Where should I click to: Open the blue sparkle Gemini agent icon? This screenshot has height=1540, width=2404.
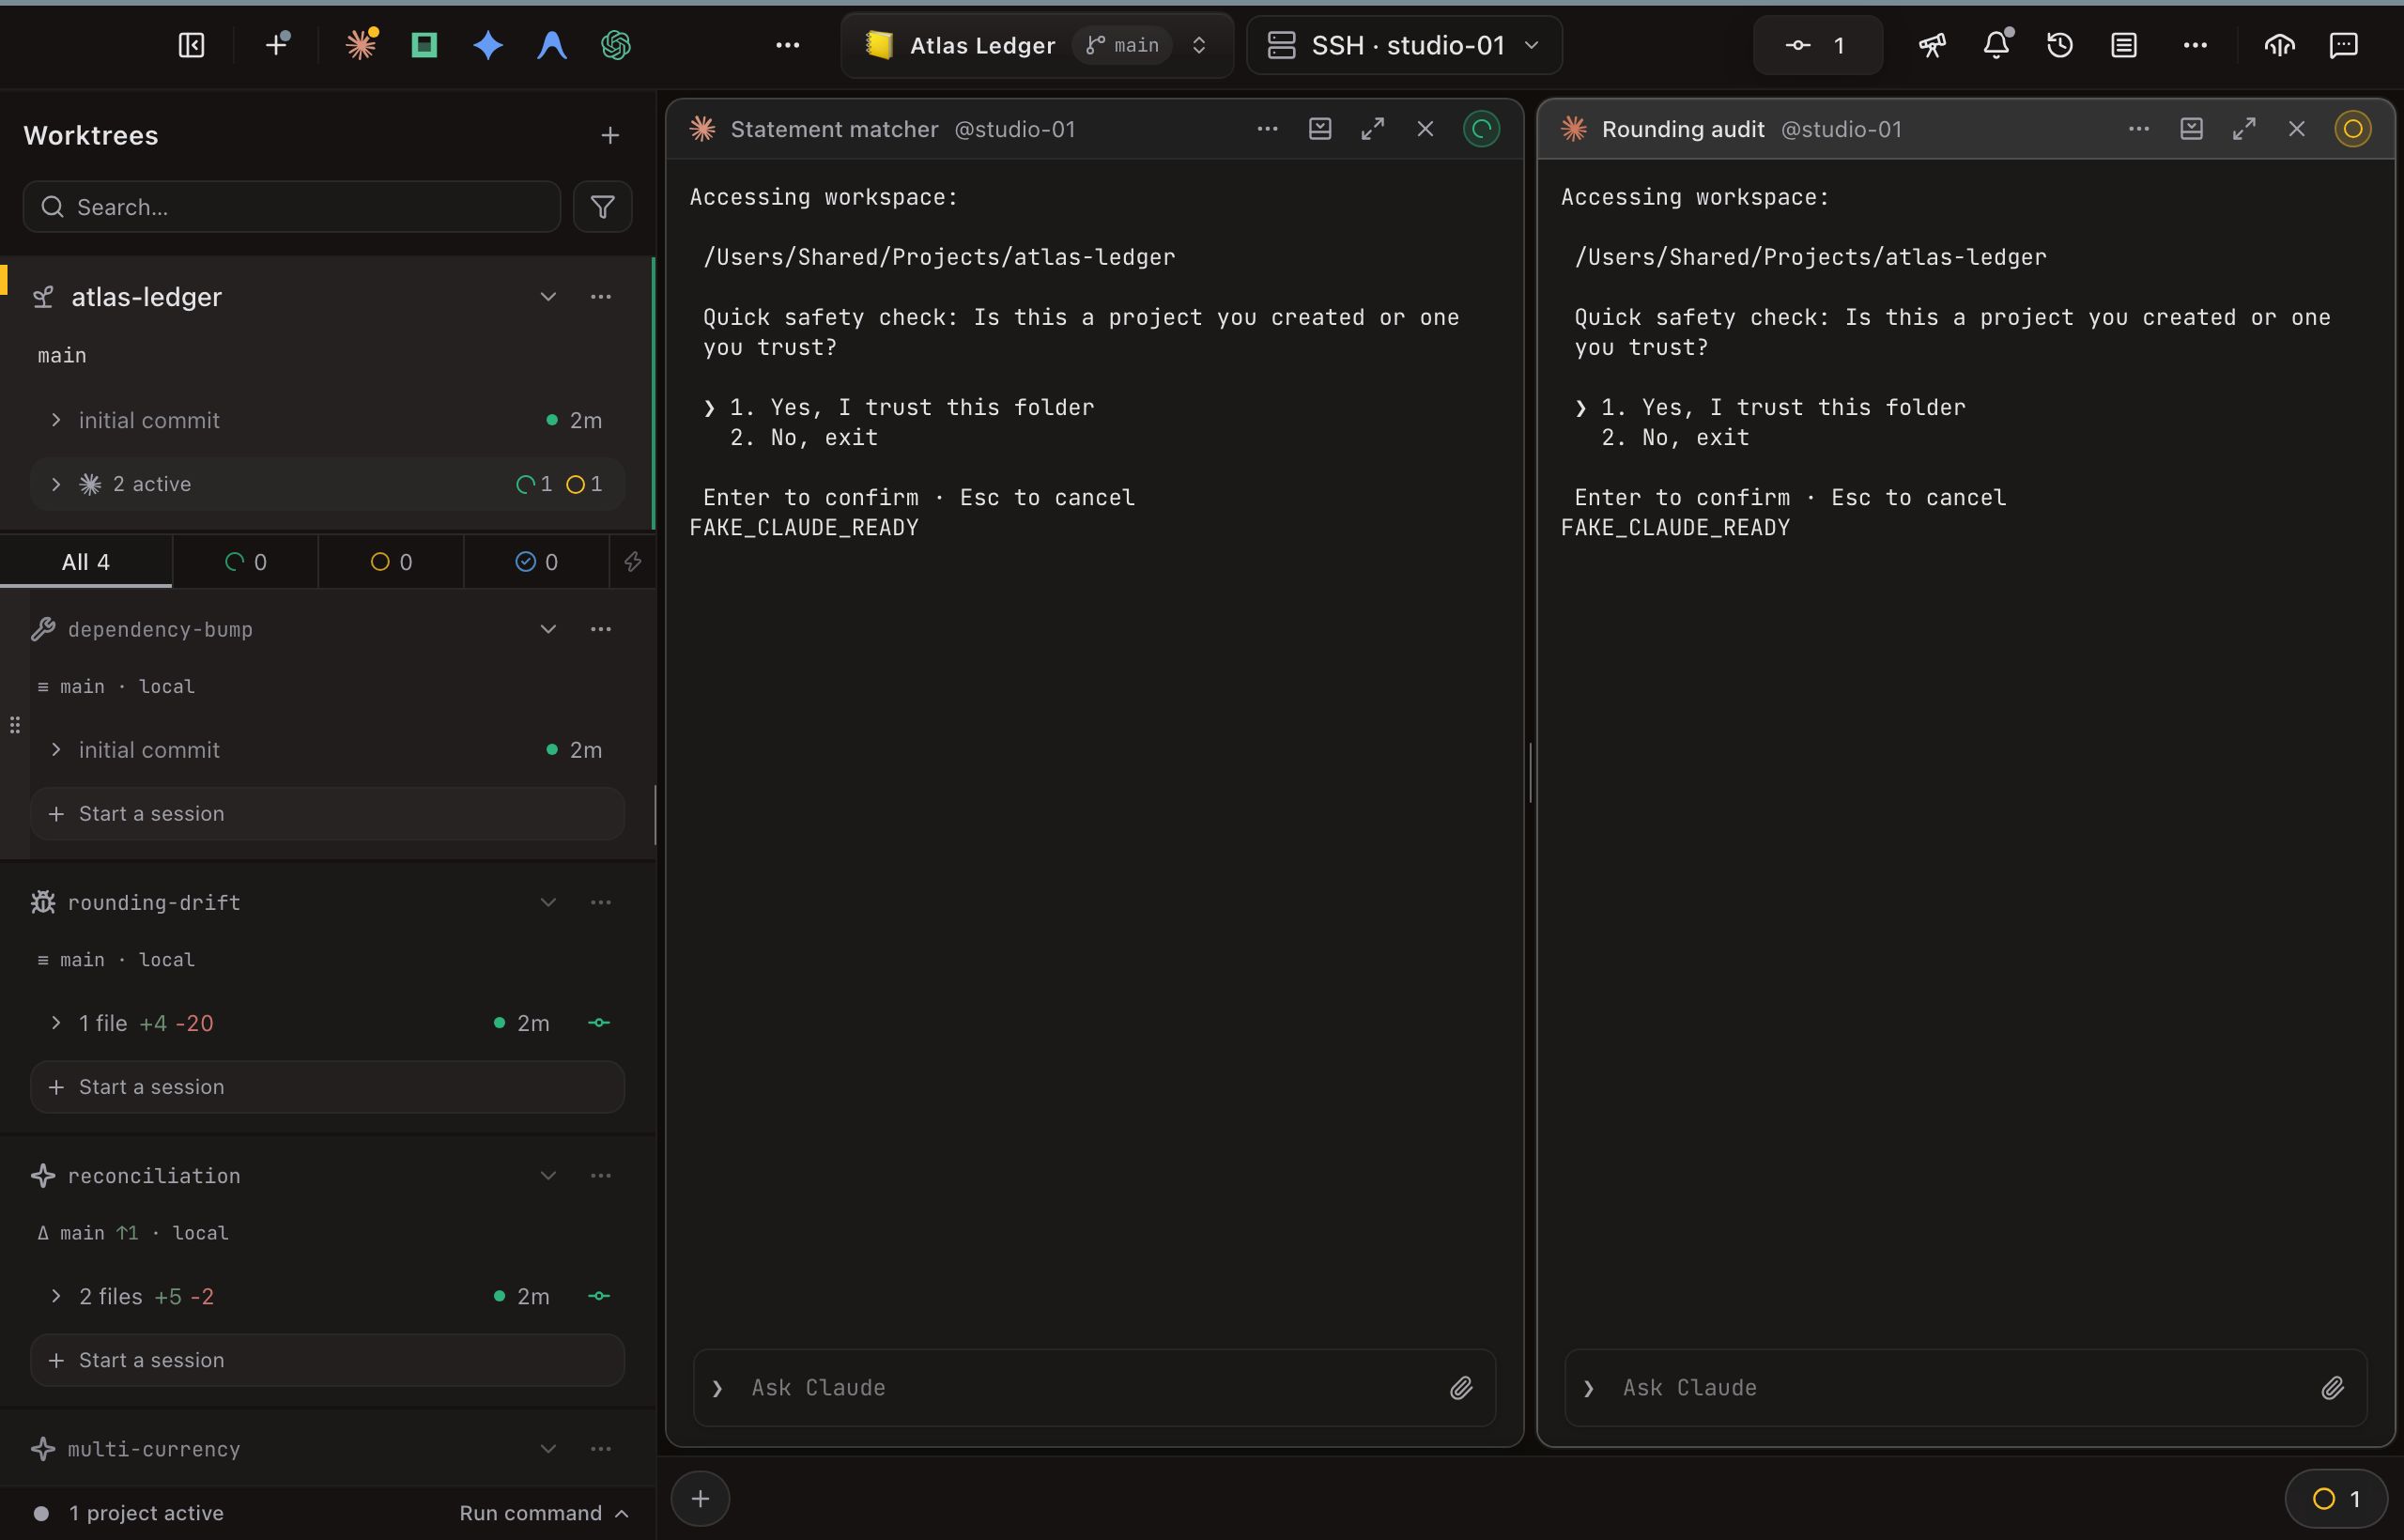click(x=488, y=45)
